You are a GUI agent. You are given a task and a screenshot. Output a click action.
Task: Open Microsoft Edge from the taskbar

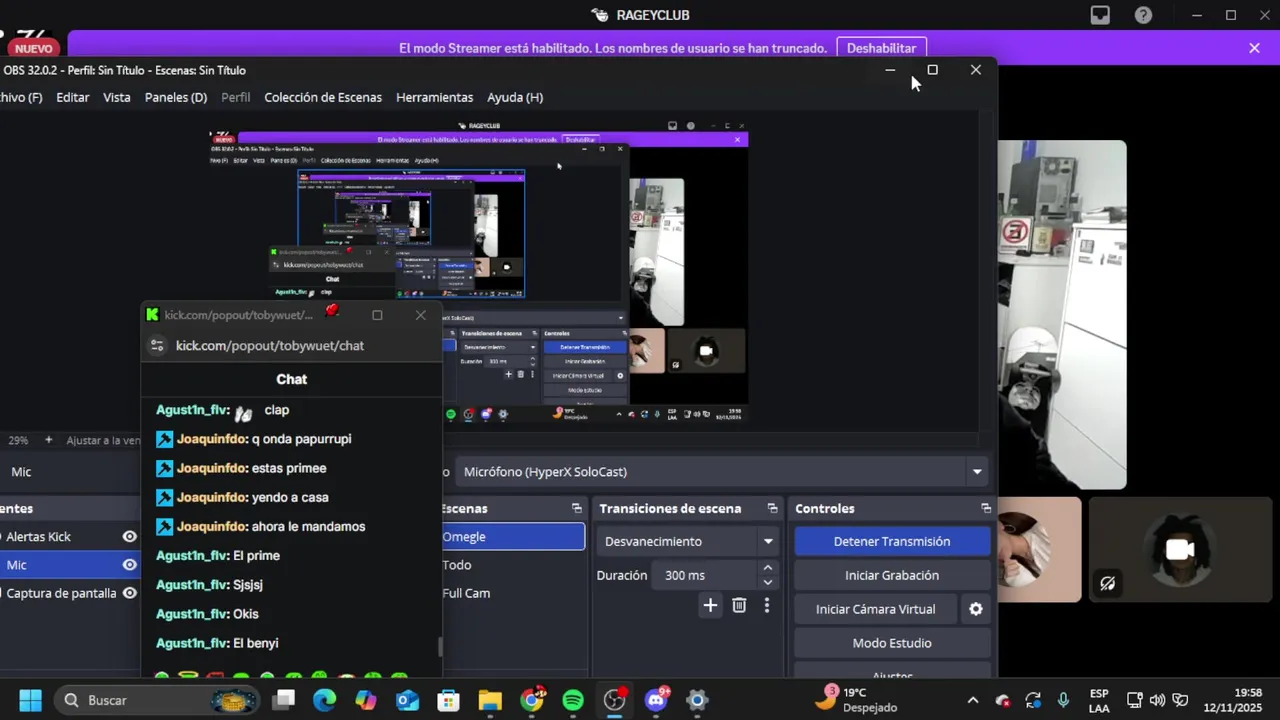tap(324, 700)
